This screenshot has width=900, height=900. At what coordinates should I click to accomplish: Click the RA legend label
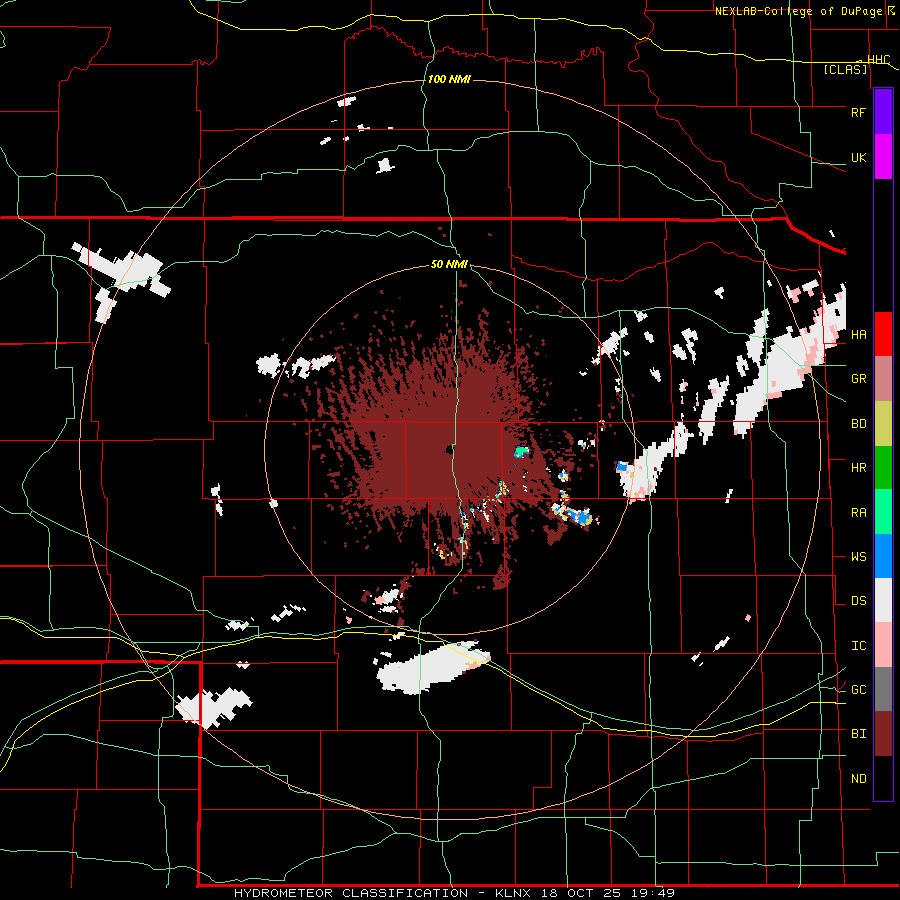(858, 512)
